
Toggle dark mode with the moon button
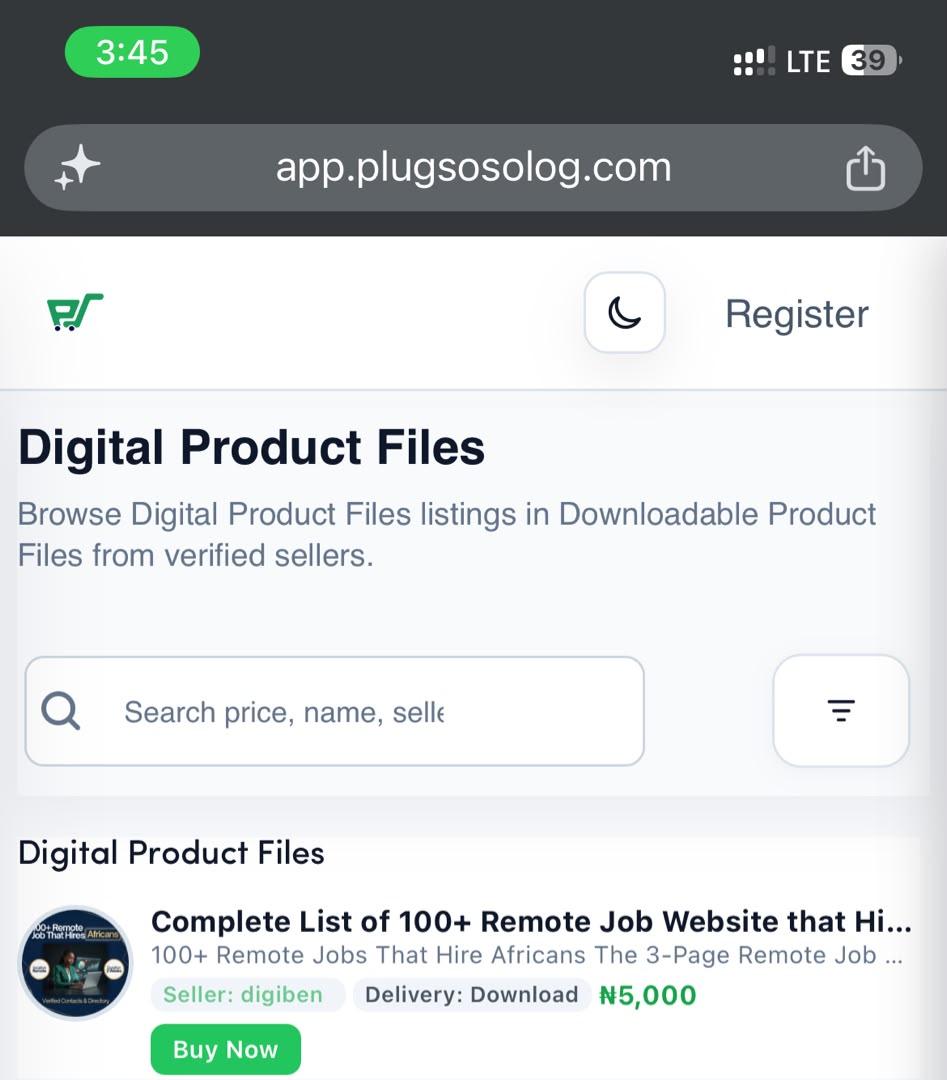[x=625, y=313]
